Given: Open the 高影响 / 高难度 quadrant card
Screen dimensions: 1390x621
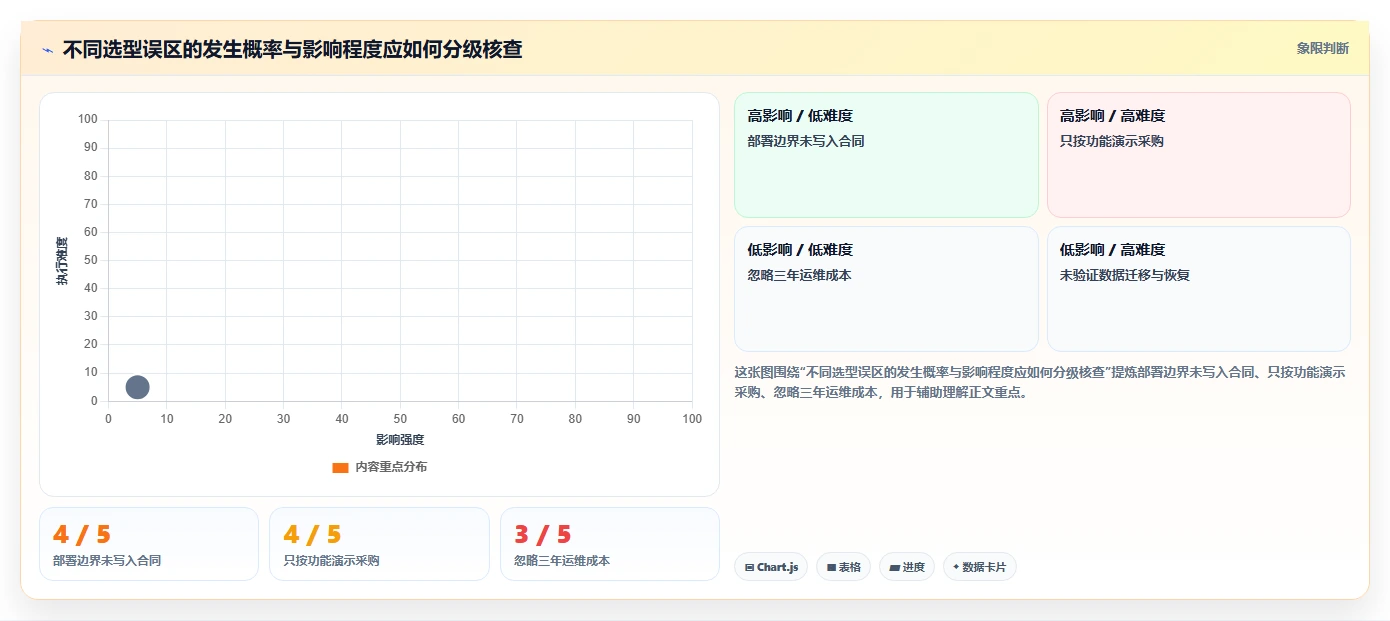Looking at the screenshot, I should pos(1199,155).
